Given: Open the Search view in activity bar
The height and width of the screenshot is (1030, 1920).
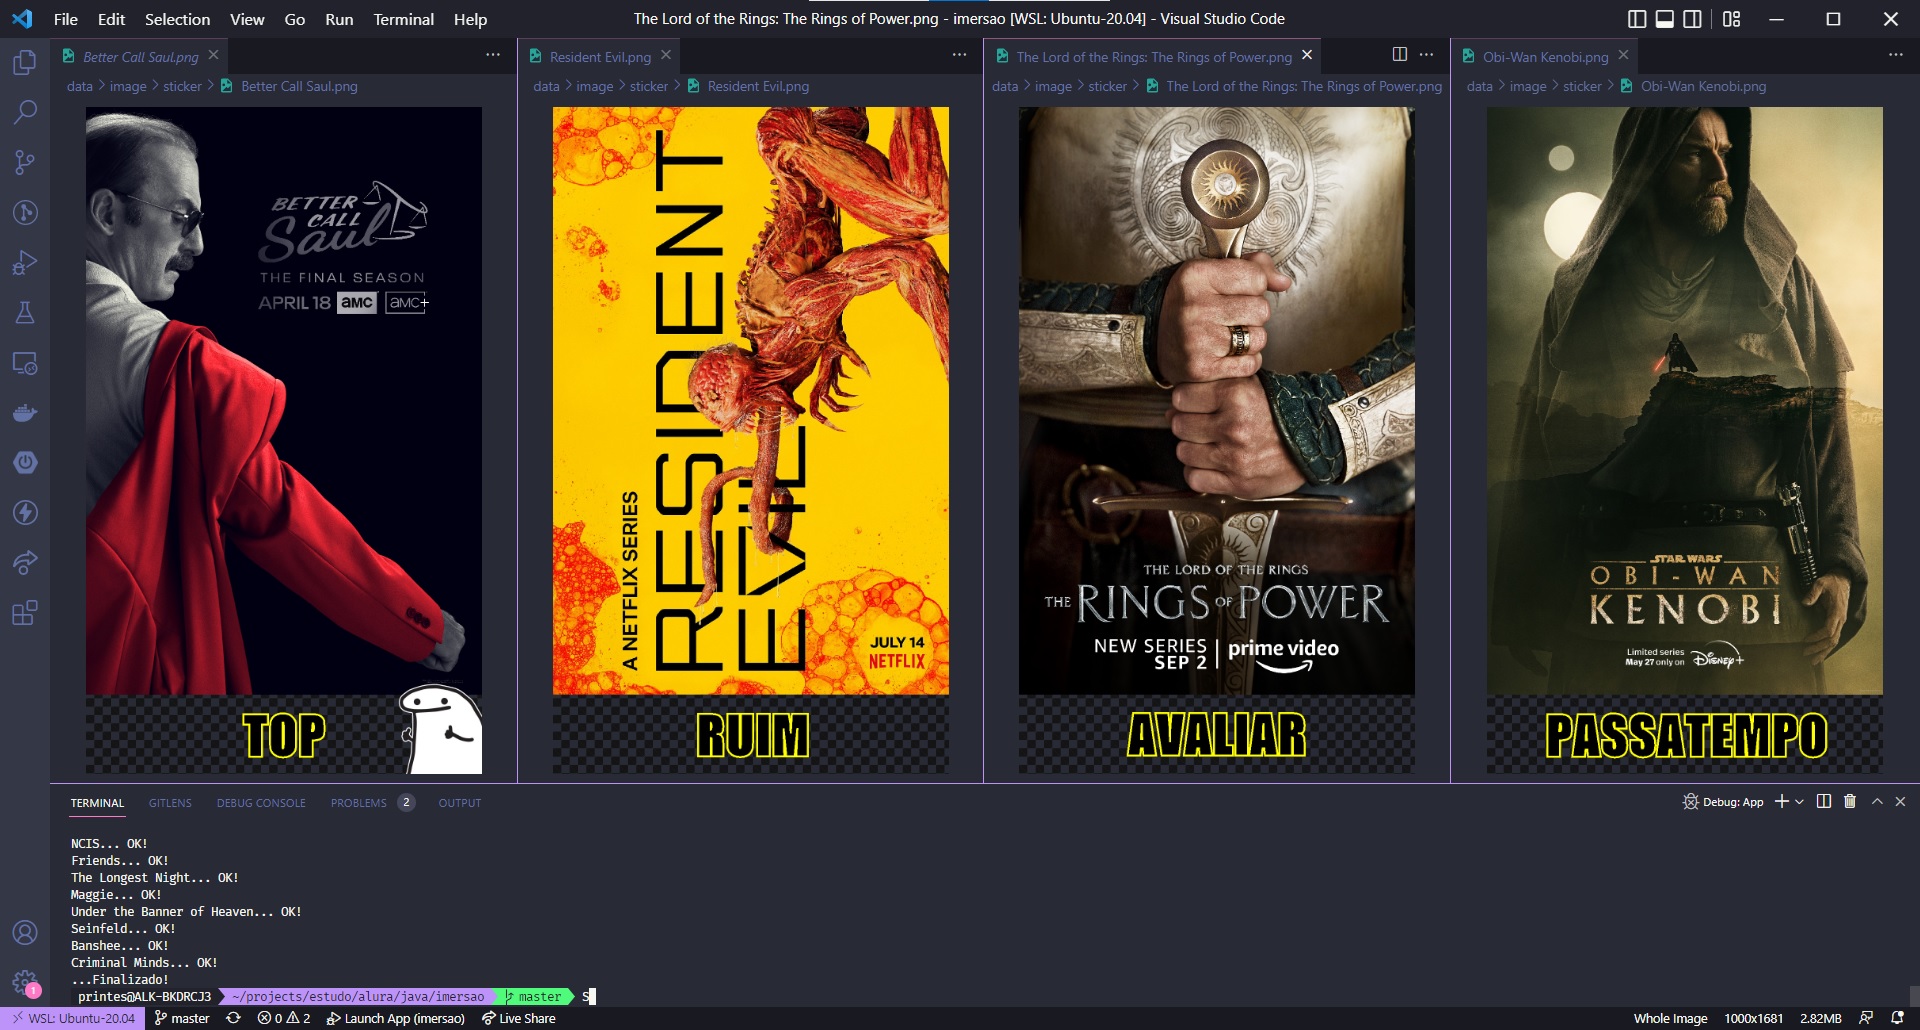Looking at the screenshot, I should 25,112.
